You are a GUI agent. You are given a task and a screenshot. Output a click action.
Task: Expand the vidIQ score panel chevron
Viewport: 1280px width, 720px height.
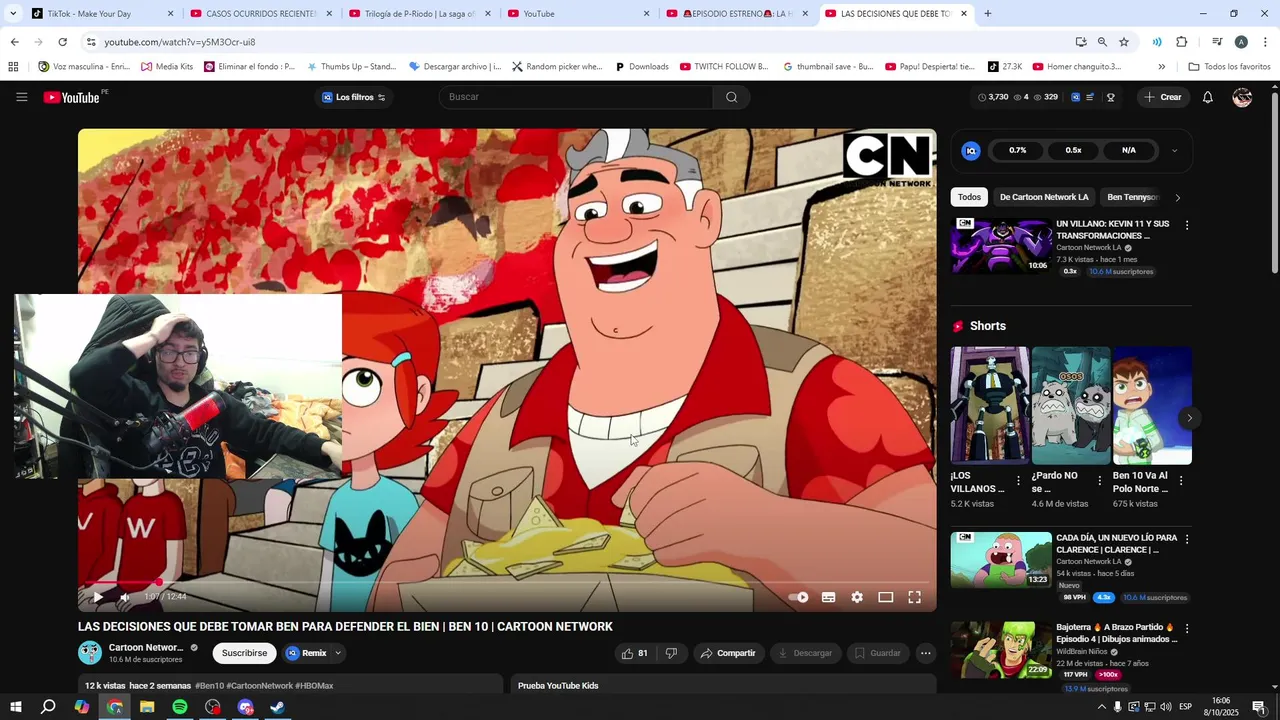coord(1174,150)
